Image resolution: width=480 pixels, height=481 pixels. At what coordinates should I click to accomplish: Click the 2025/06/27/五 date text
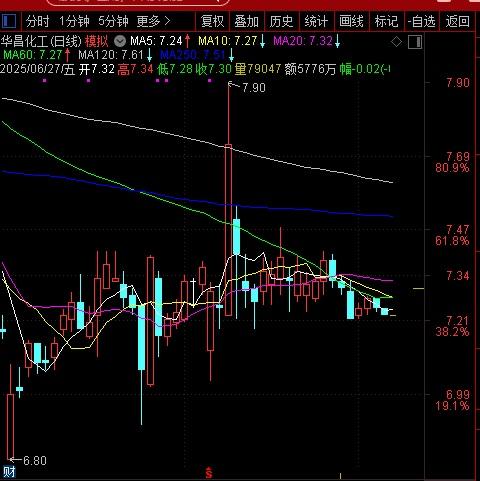click(38, 69)
